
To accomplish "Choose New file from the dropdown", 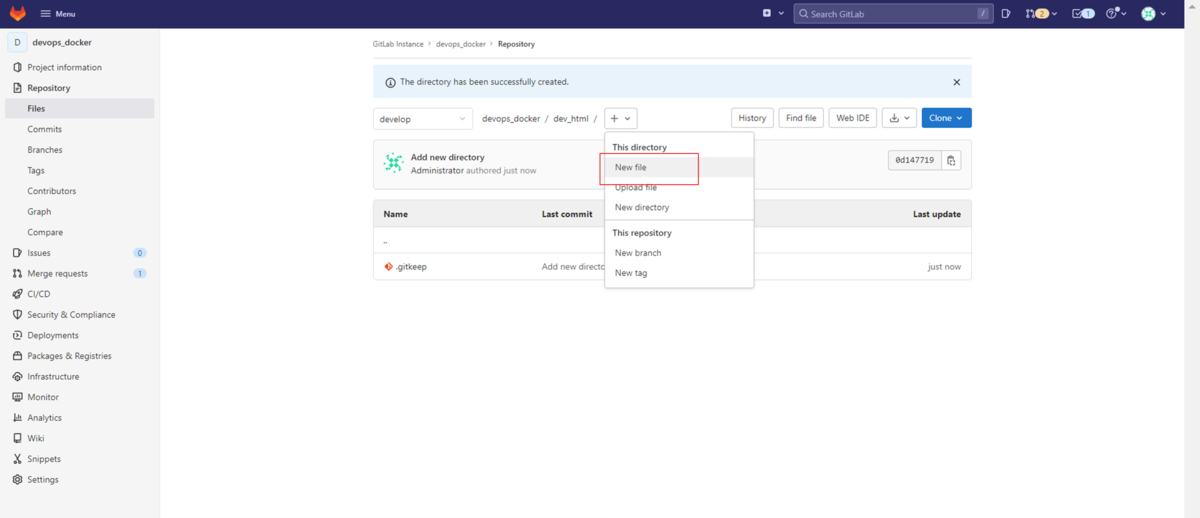I will point(679,167).
